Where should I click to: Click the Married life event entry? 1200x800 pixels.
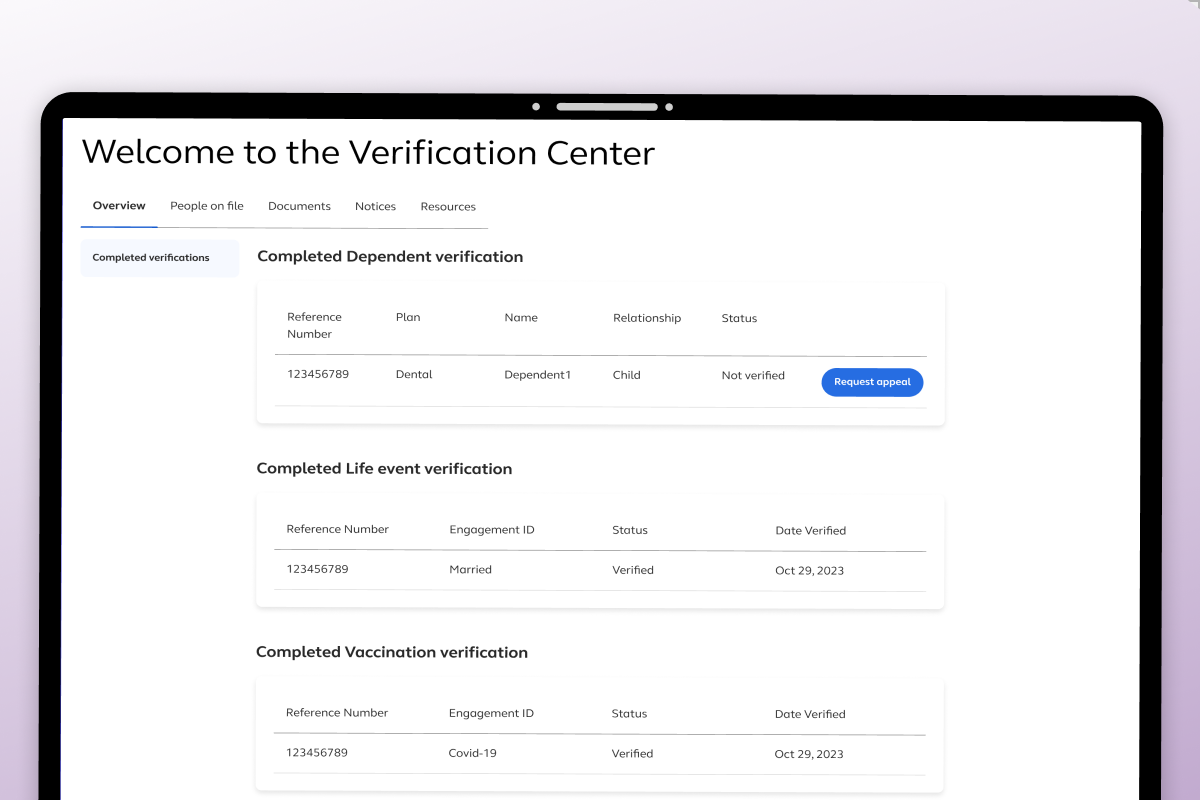(x=470, y=569)
